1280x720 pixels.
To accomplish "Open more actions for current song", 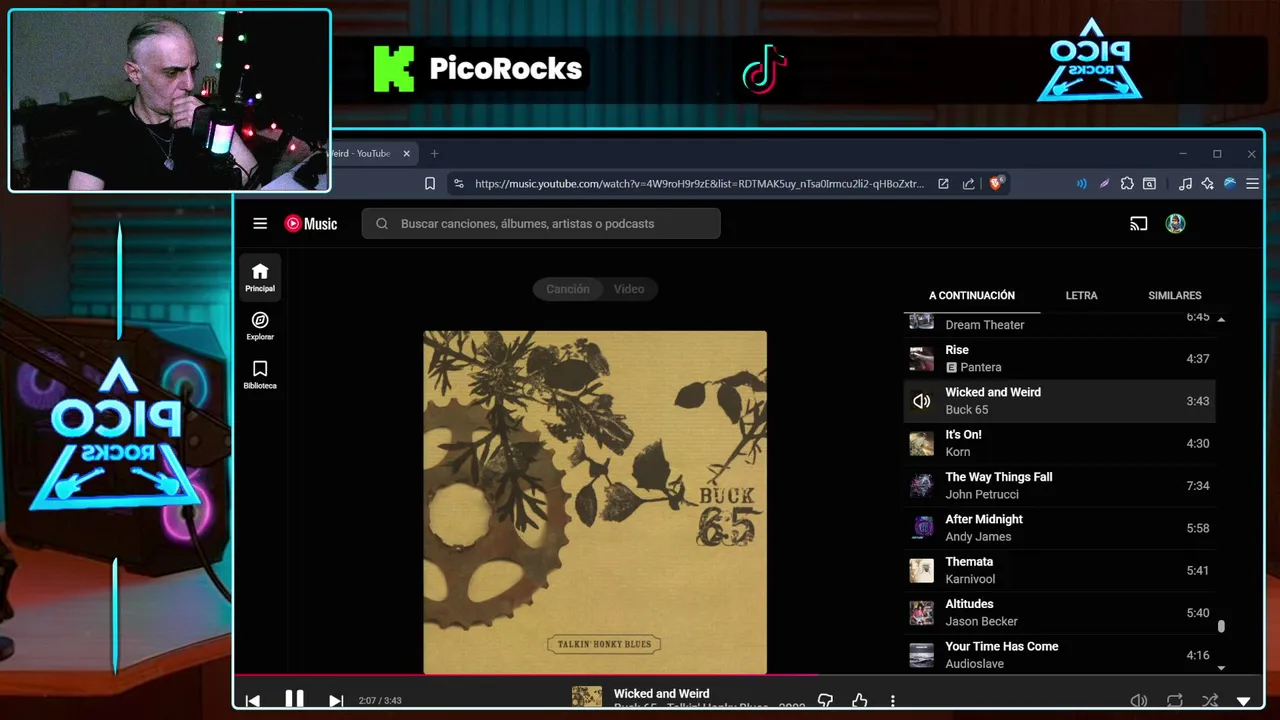I will pyautogui.click(x=892, y=701).
